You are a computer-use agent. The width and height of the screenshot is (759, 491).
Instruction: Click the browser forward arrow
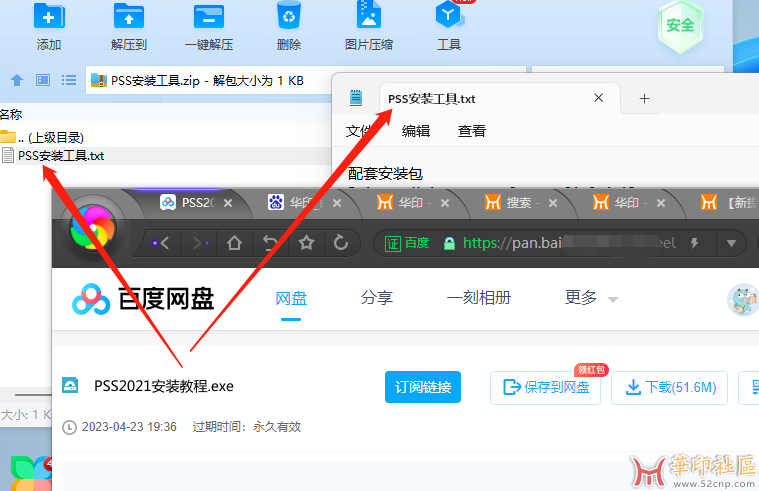(200, 243)
